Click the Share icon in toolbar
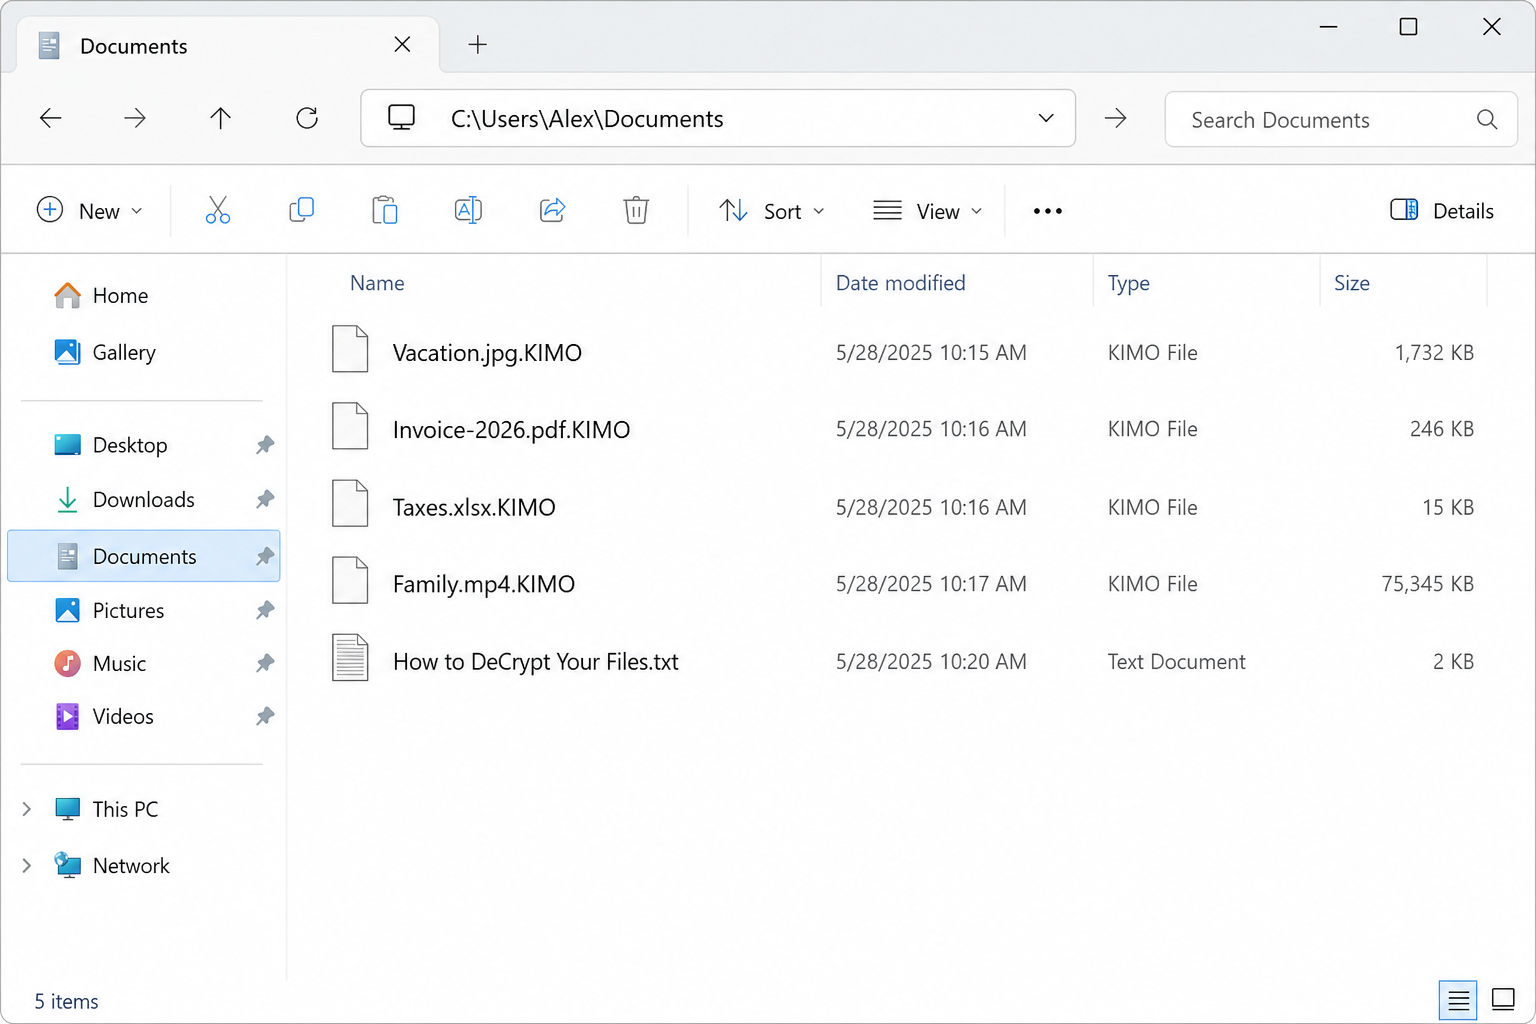Screen dimensions: 1536x1024 click(x=552, y=210)
